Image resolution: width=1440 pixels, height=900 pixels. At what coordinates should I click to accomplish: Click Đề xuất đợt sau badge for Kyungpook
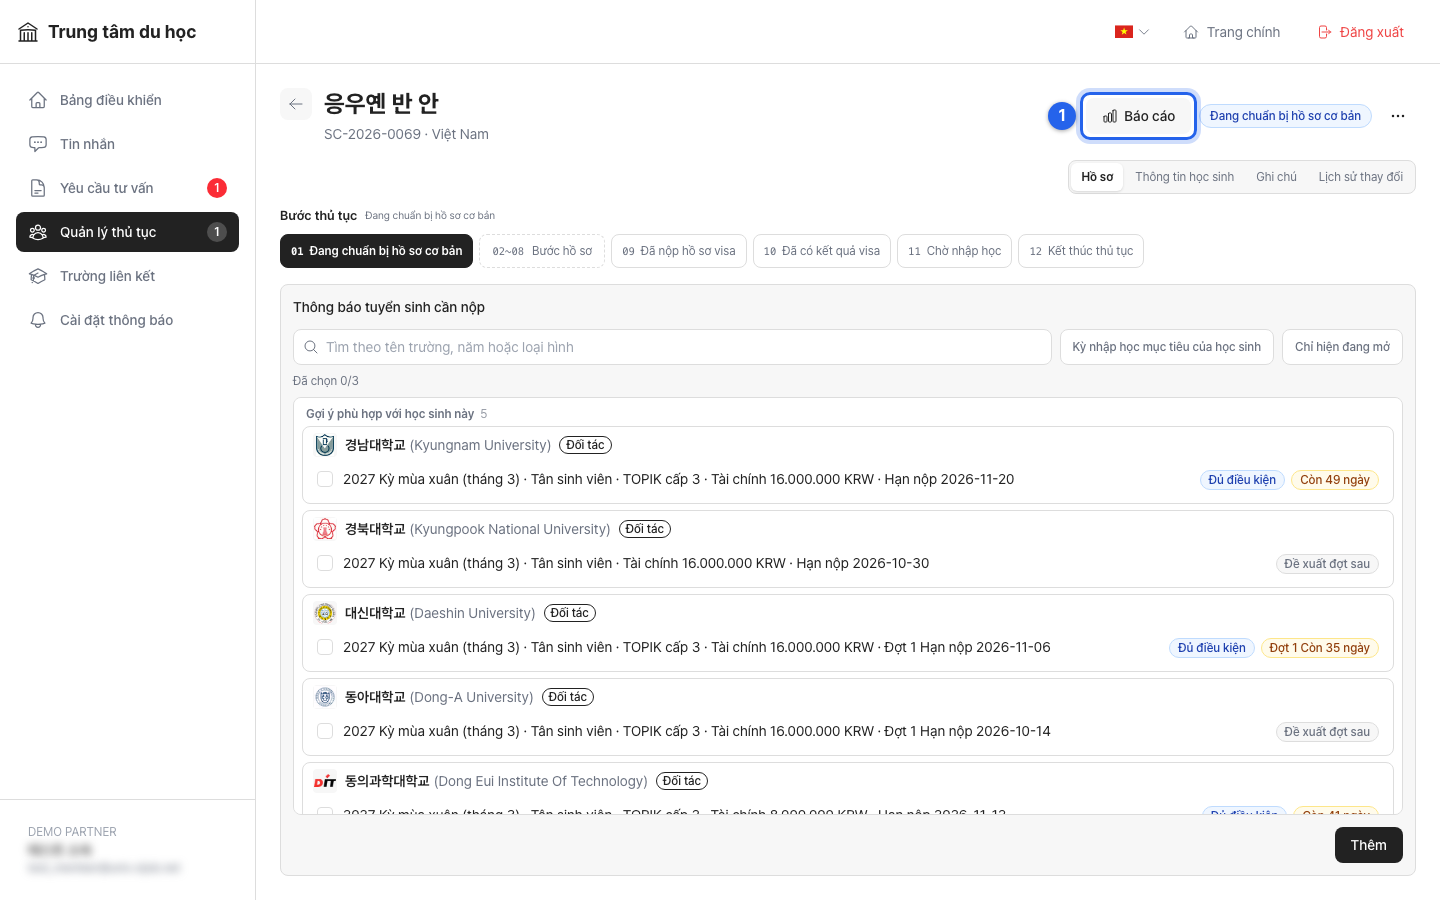click(x=1327, y=564)
